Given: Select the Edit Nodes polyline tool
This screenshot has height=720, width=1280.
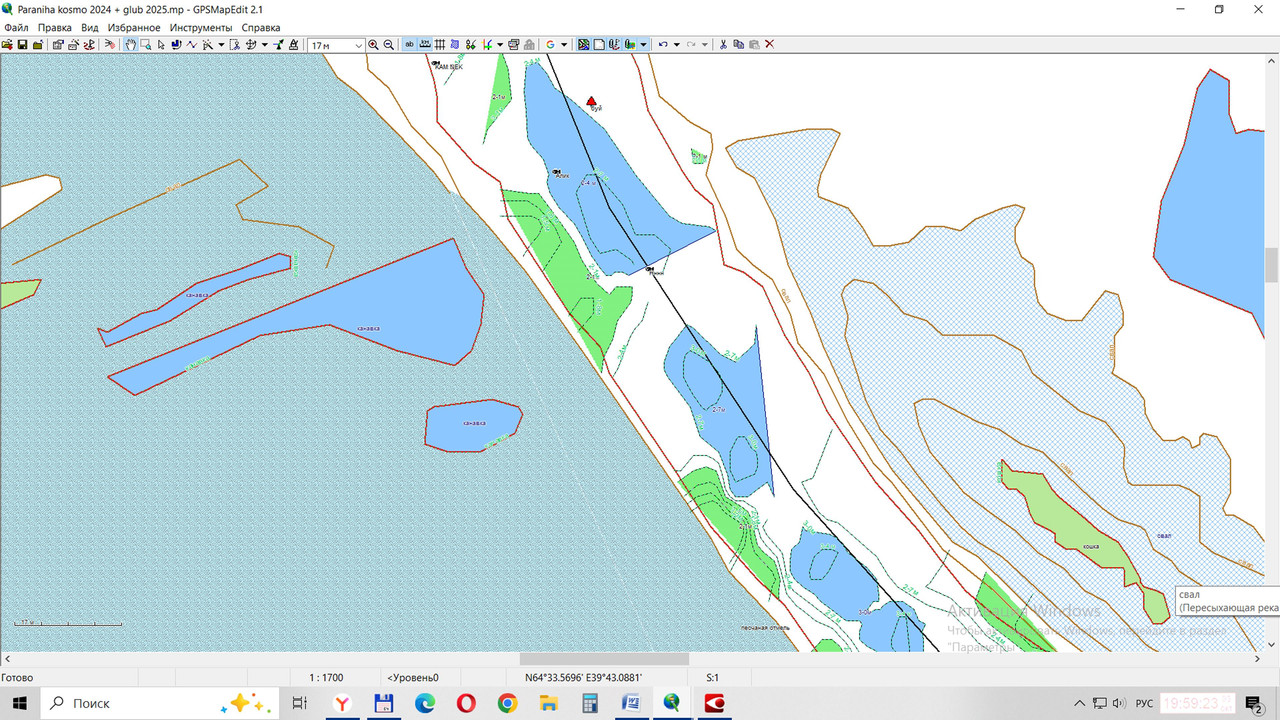Looking at the screenshot, I should click(x=191, y=45).
